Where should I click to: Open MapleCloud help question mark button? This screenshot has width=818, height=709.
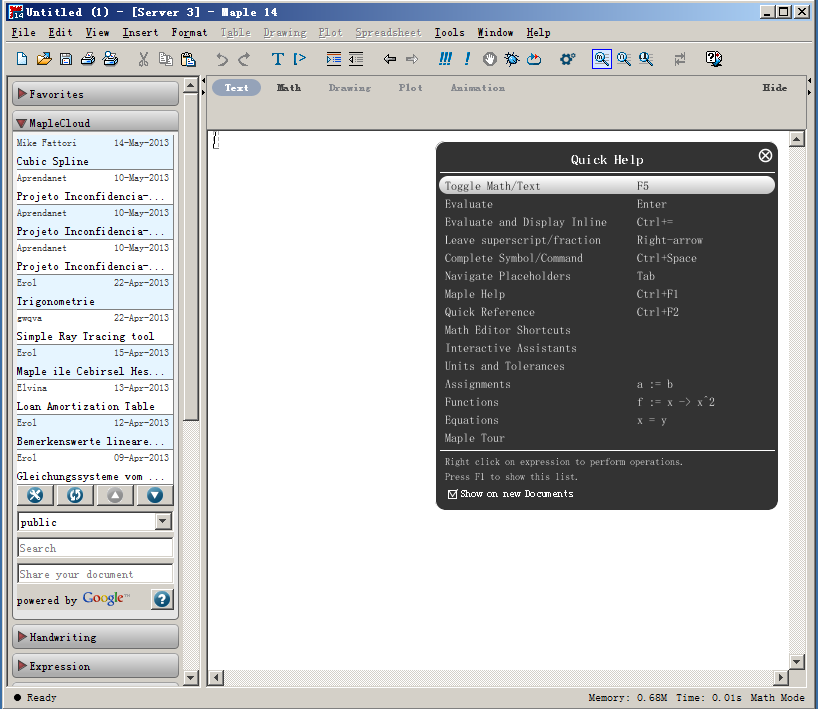(162, 599)
